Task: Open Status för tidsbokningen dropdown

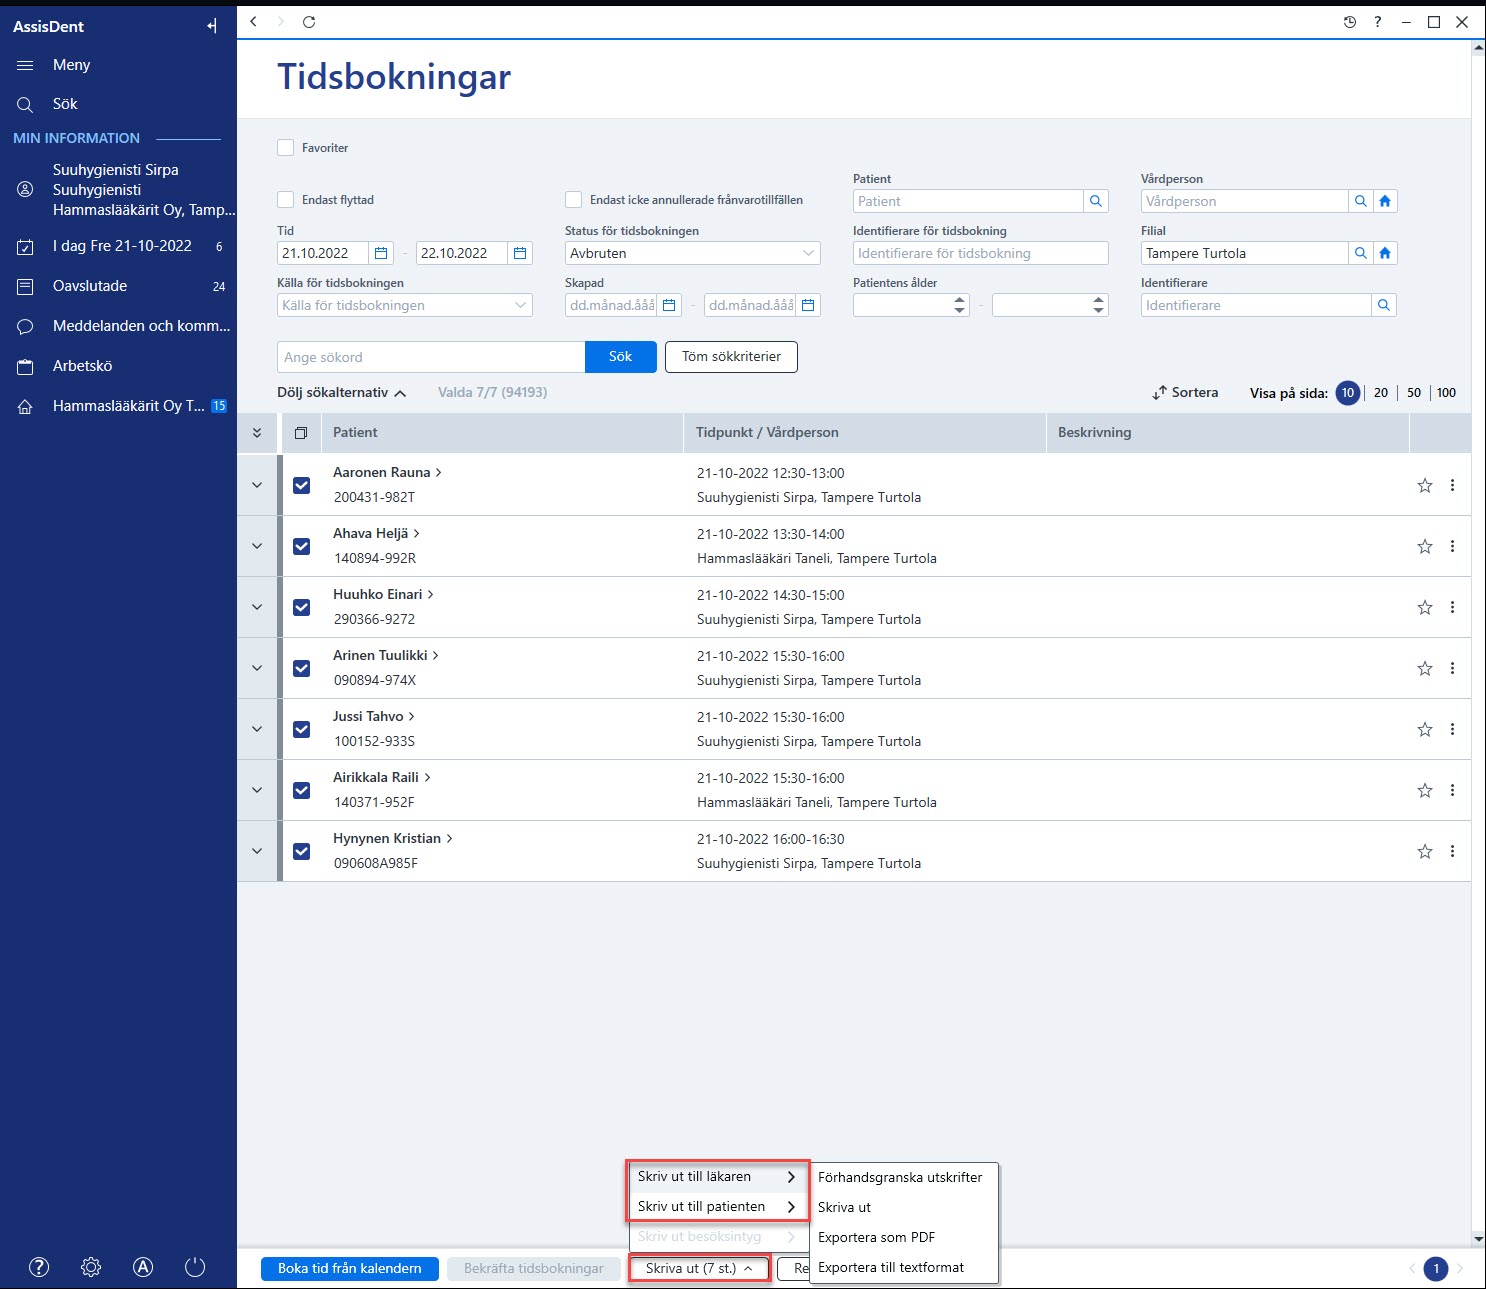Action: (692, 253)
